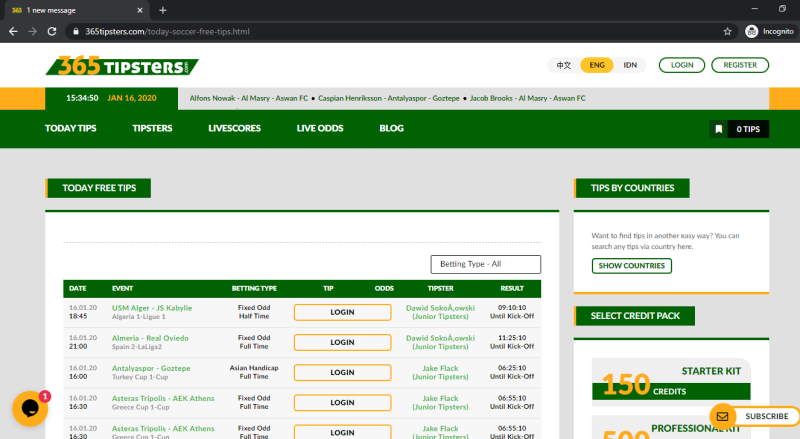Reload the page with the refresh icon
Viewport: 800px width, 439px height.
[x=52, y=32]
